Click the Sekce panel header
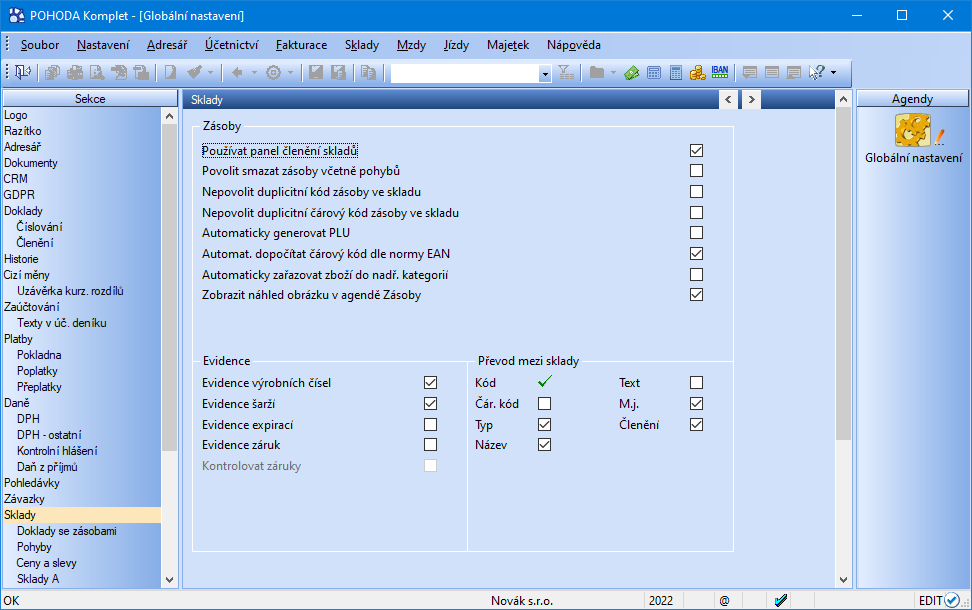The width and height of the screenshot is (972, 610). tap(90, 99)
